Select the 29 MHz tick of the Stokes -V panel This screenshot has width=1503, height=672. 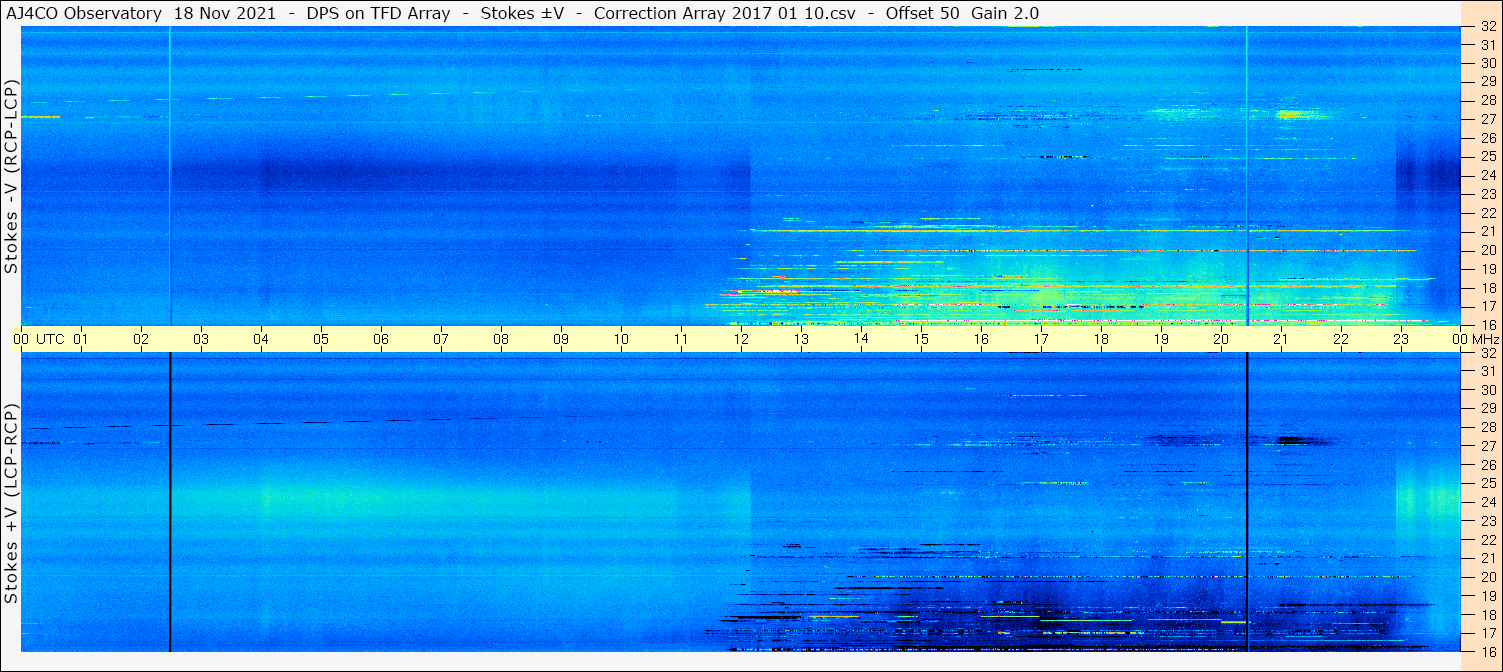click(1488, 82)
